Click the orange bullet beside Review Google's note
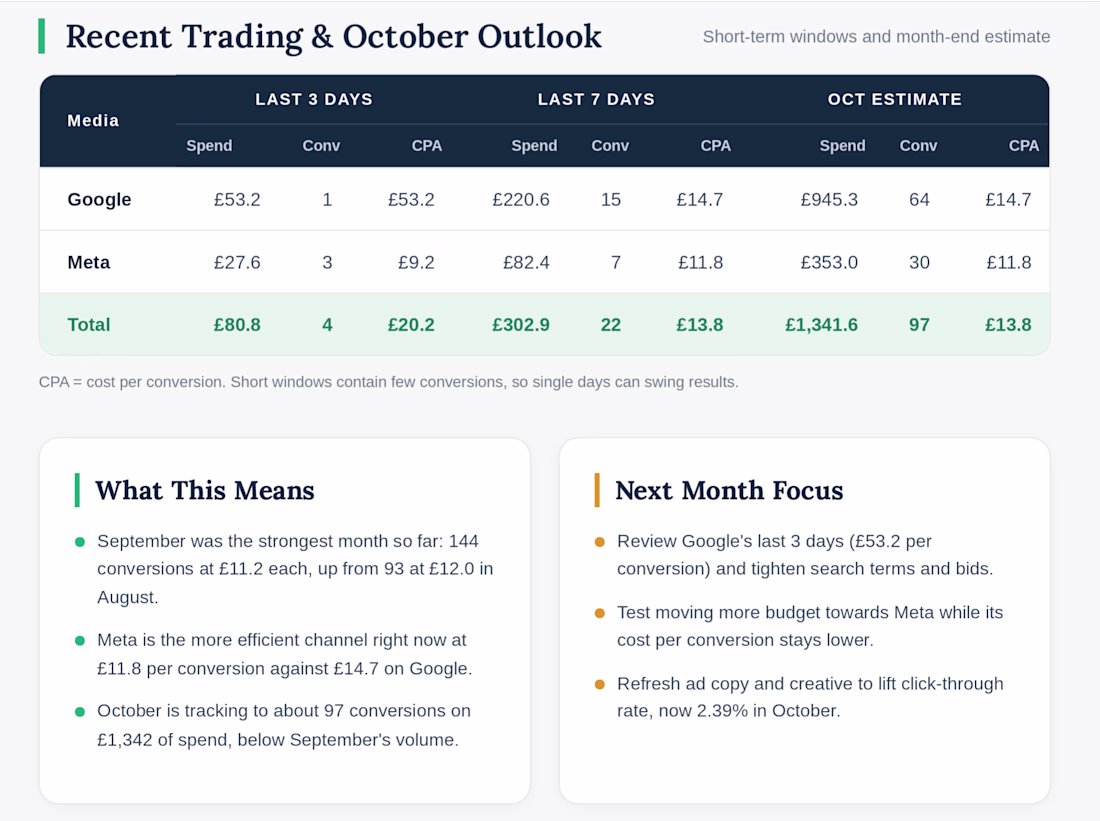 600,542
